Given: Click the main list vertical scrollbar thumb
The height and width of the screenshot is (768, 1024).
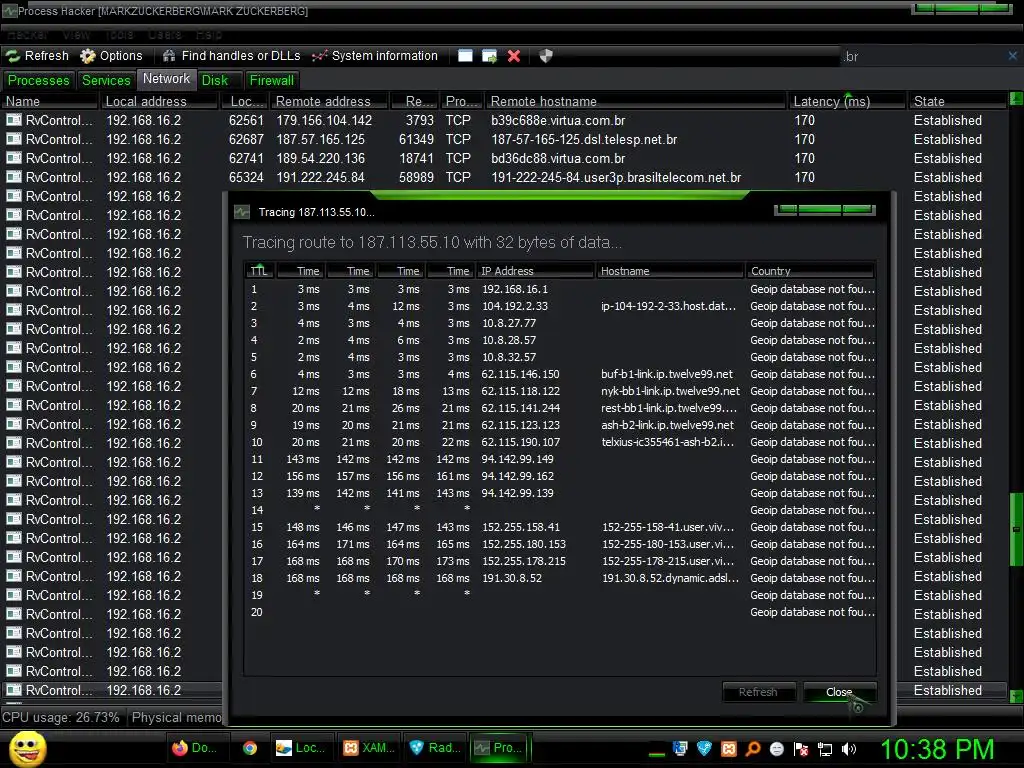Looking at the screenshot, I should tap(1016, 528).
